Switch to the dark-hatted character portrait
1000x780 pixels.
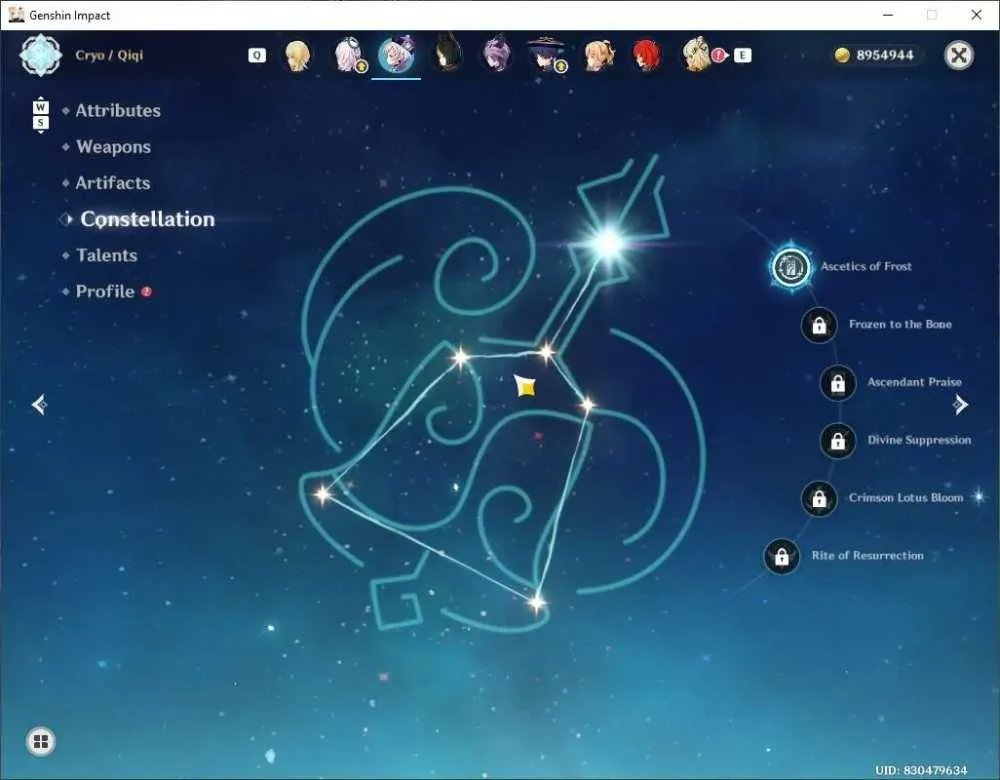point(547,54)
